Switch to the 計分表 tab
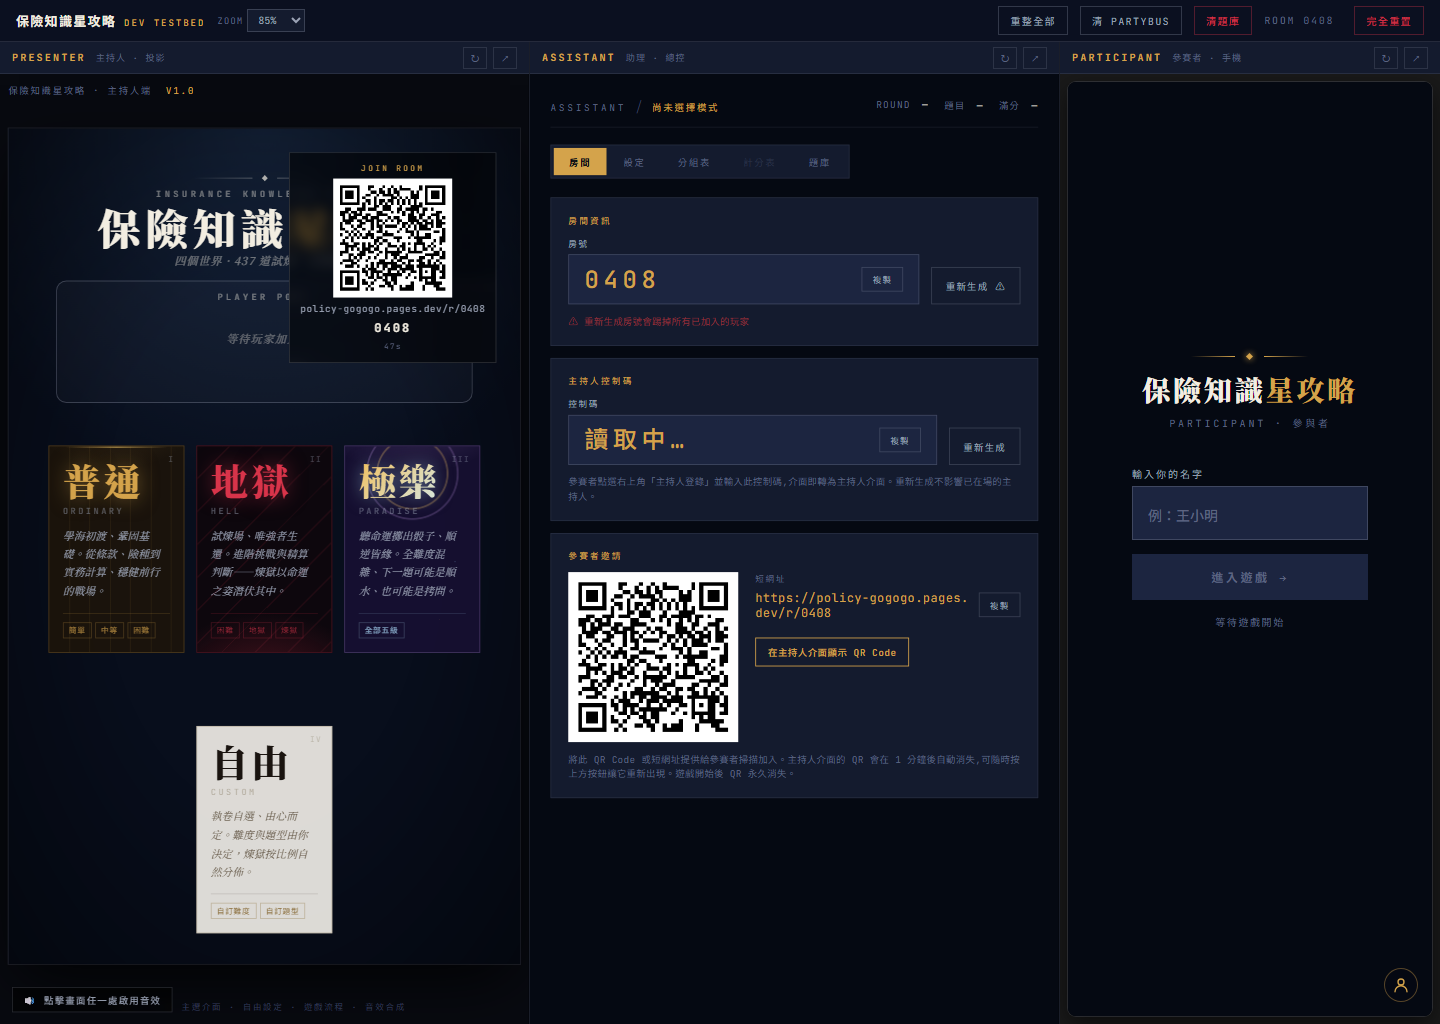The height and width of the screenshot is (1024, 1440). point(759,162)
